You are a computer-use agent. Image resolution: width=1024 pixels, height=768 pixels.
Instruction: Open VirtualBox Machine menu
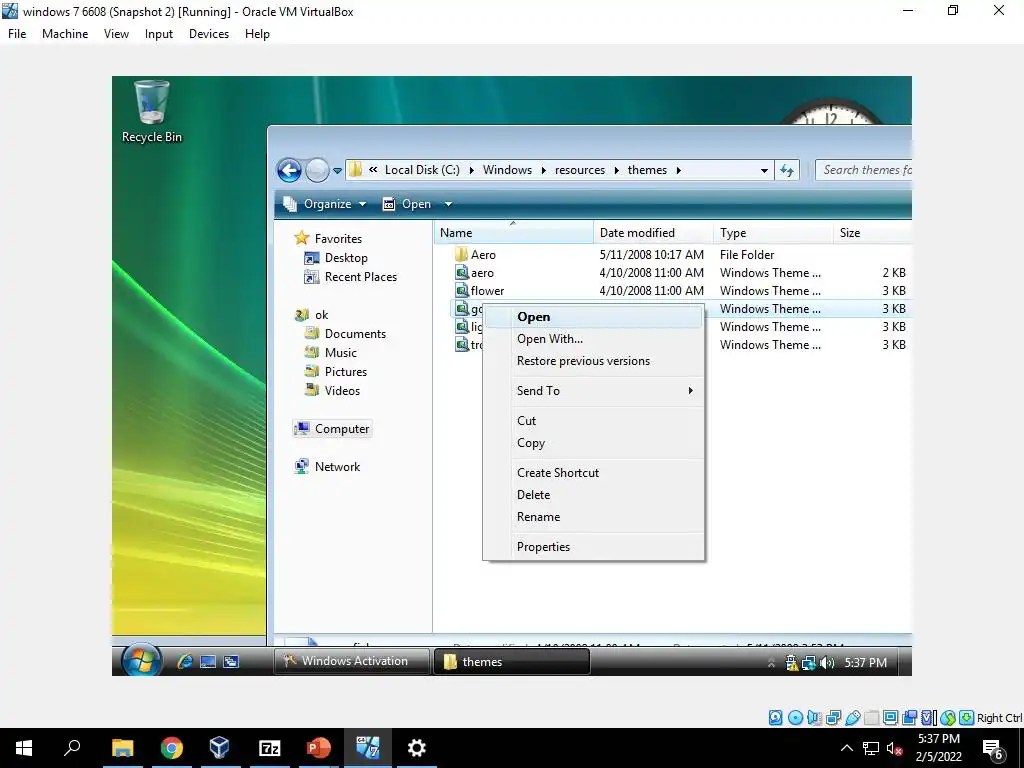click(65, 34)
